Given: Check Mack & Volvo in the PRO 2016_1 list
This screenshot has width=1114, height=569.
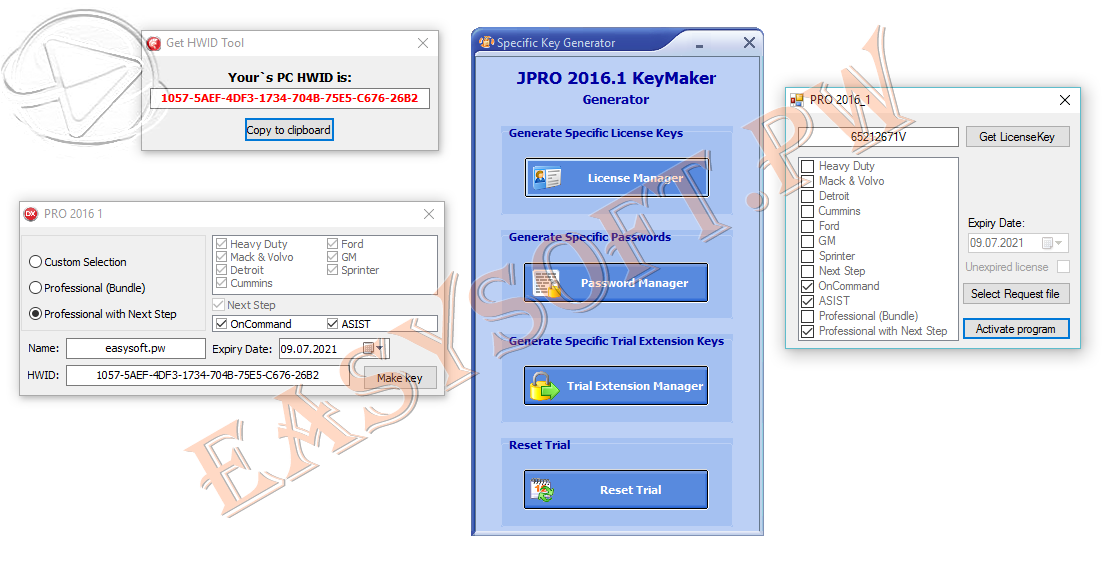Looking at the screenshot, I should [x=807, y=181].
